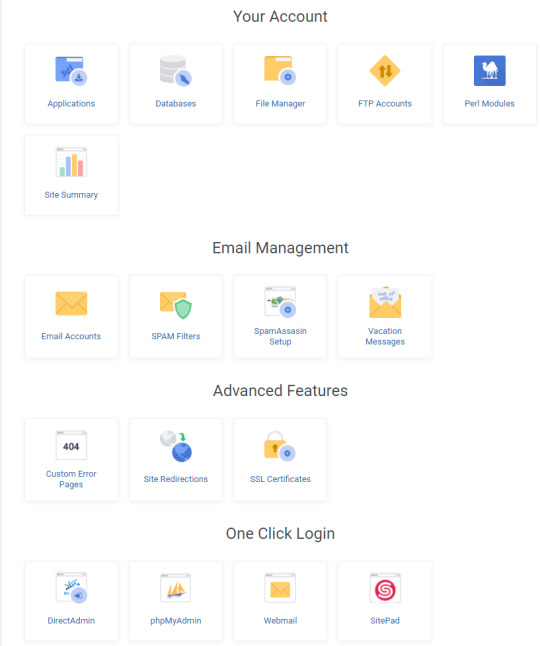Open the Site Redirections globe icon
This screenshot has height=646, width=540.
point(176,446)
